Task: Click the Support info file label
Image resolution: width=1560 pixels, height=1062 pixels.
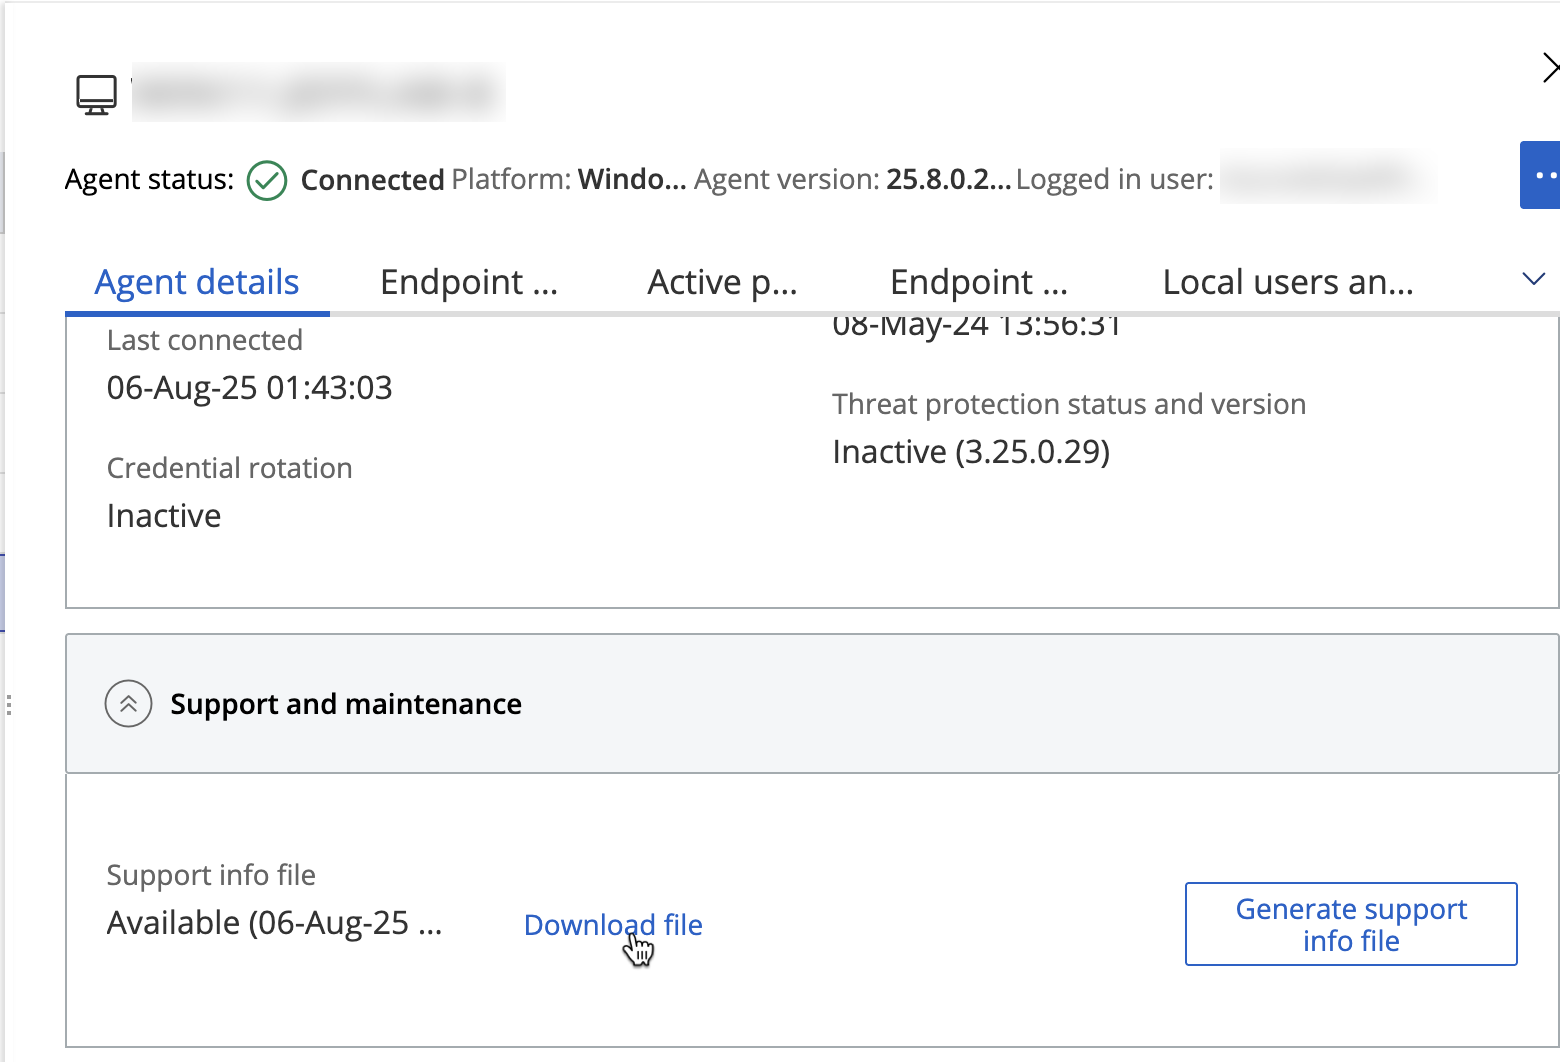Action: 211,875
